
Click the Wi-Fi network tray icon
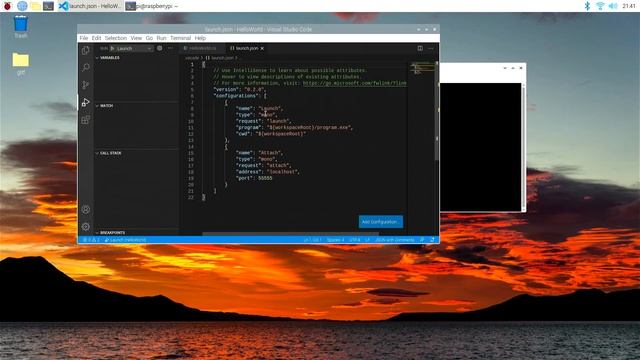[x=600, y=6]
